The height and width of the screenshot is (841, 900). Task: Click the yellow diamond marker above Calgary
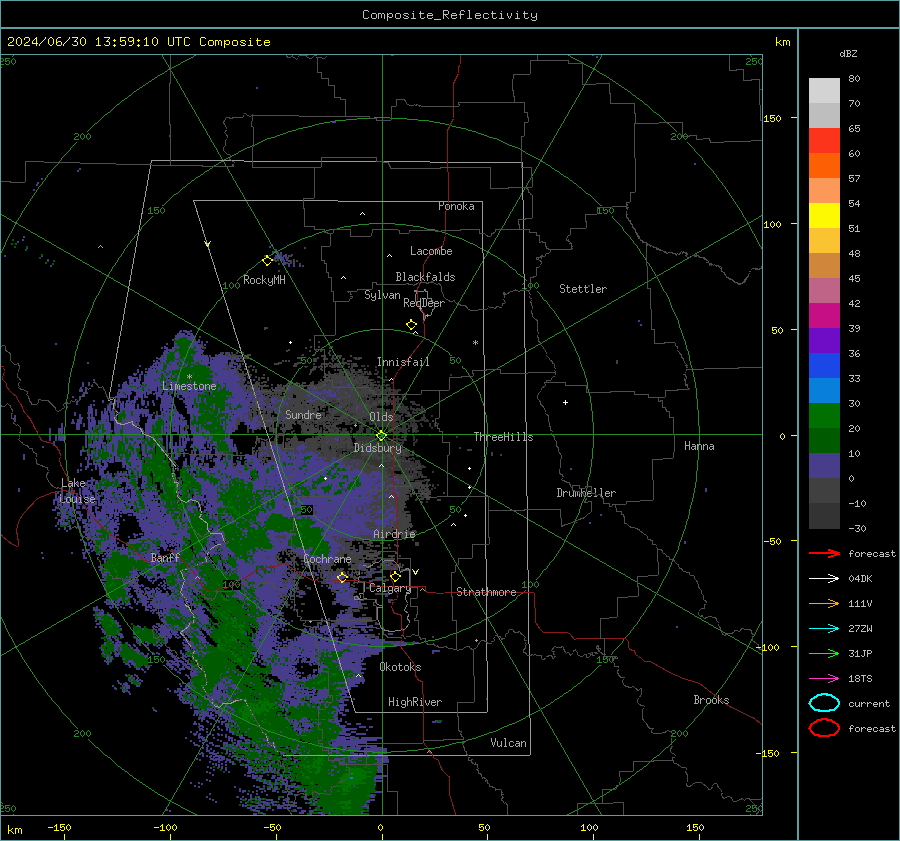[x=395, y=576]
